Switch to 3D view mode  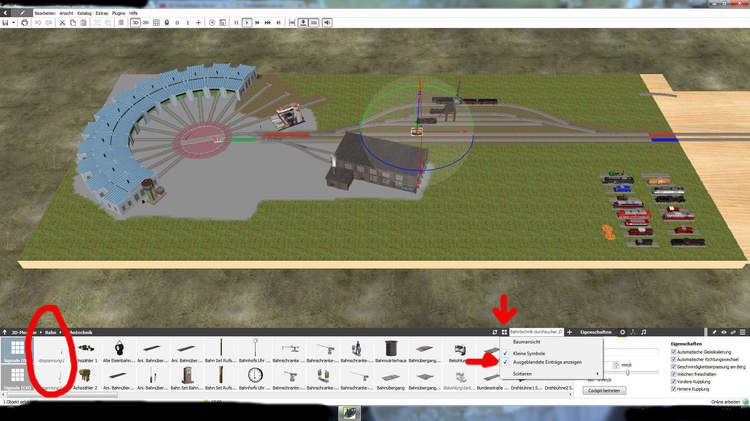pyautogui.click(x=135, y=22)
